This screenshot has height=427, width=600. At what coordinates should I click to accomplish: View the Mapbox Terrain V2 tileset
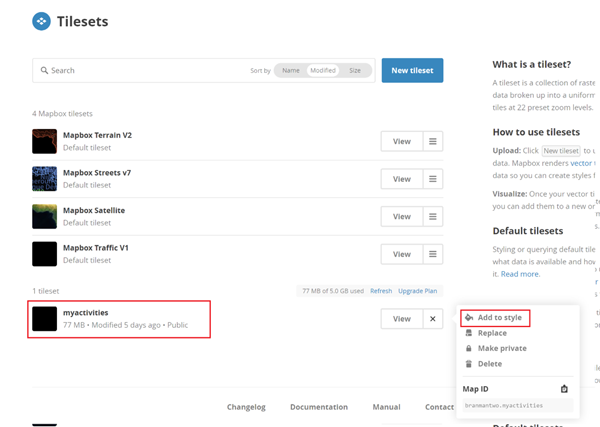402,142
